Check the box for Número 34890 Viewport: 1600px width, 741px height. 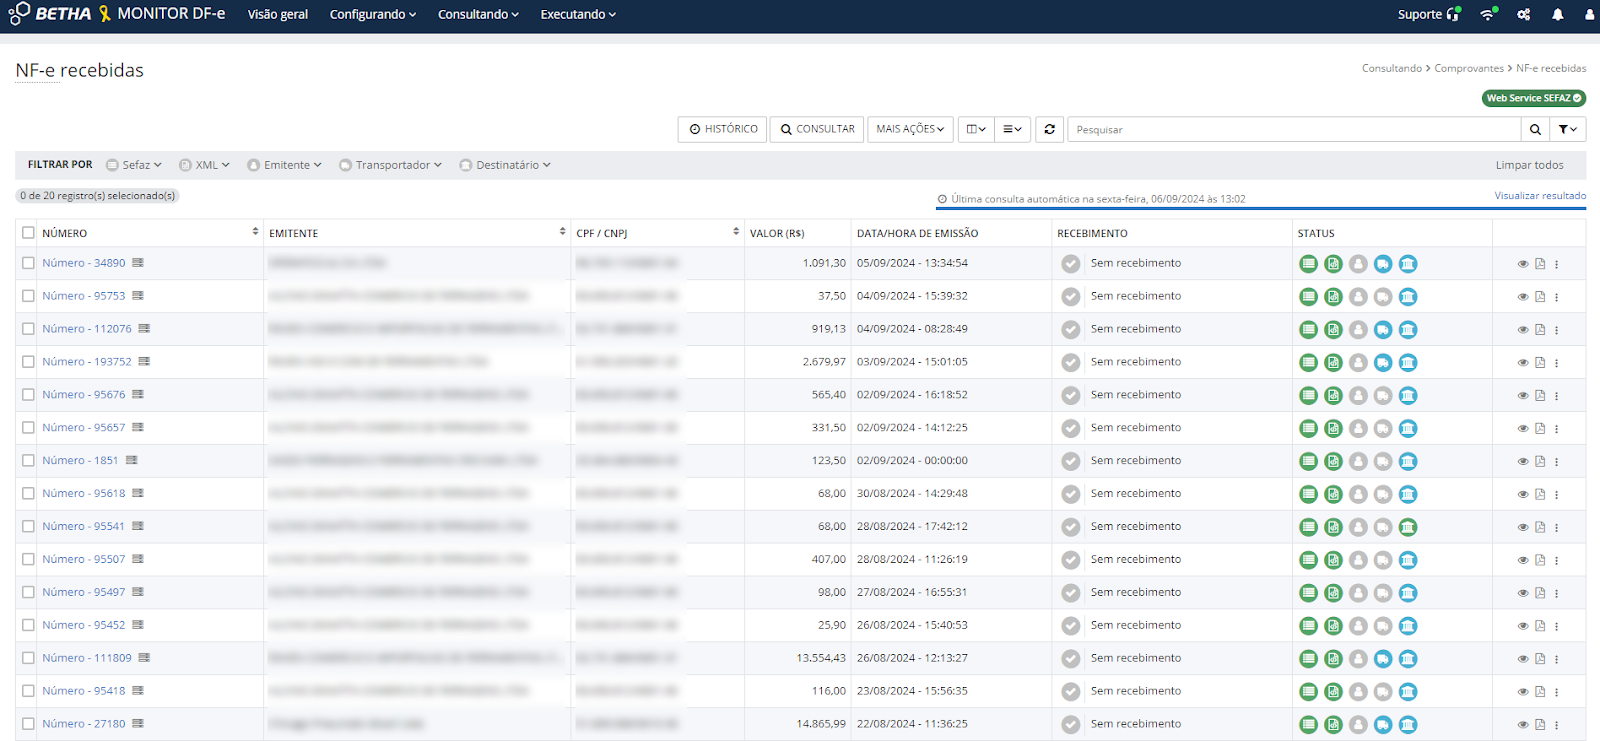click(28, 263)
